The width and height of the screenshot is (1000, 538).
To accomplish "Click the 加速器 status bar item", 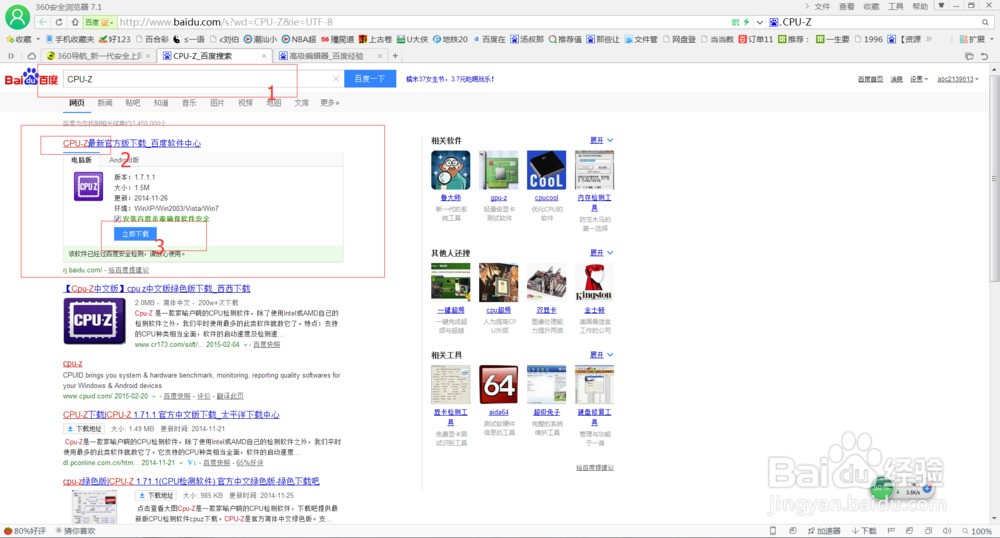I will [823, 531].
